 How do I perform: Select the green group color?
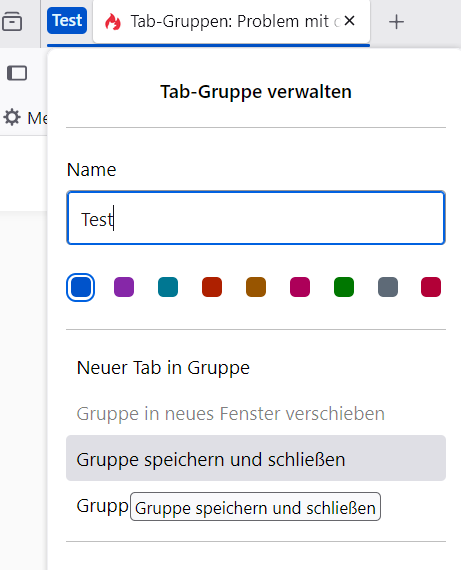(x=344, y=287)
